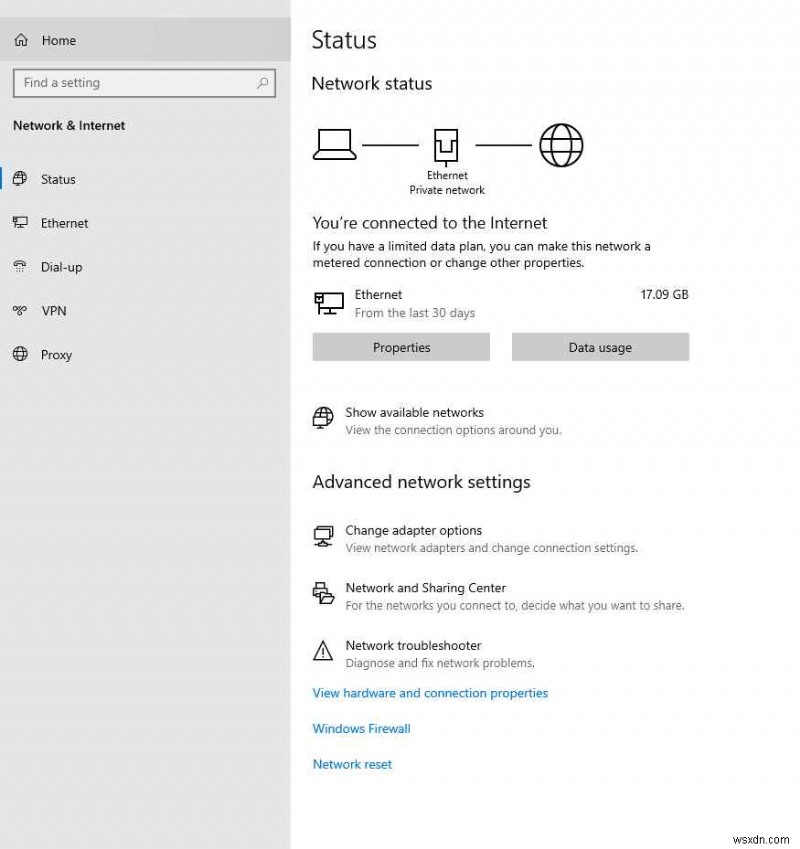
Task: Open Windows Firewall settings
Action: [x=361, y=728]
